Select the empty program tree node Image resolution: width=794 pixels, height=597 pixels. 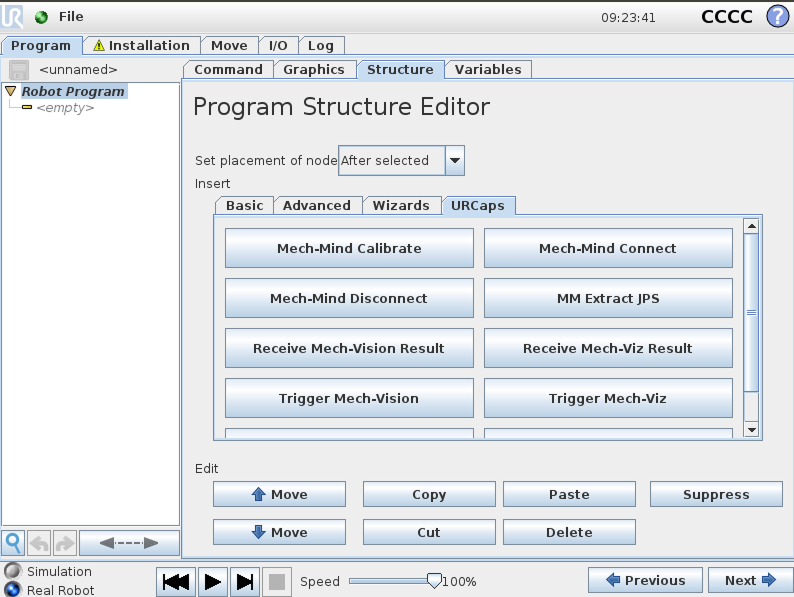(x=65, y=107)
